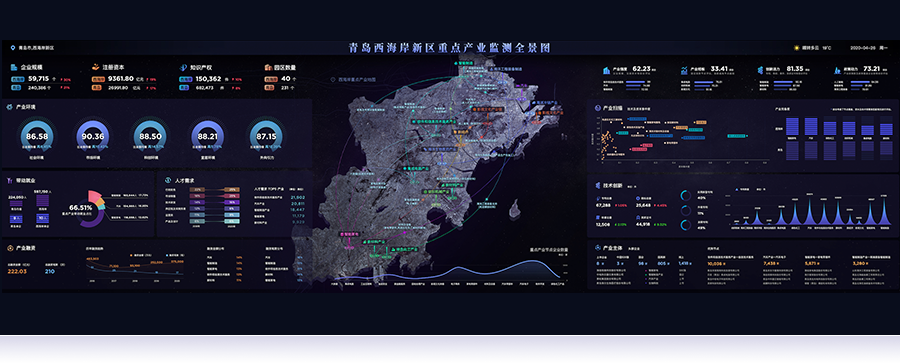The image size is (900, 363).
Task: Click the icon beside the 62.23 score
Action: (607, 70)
